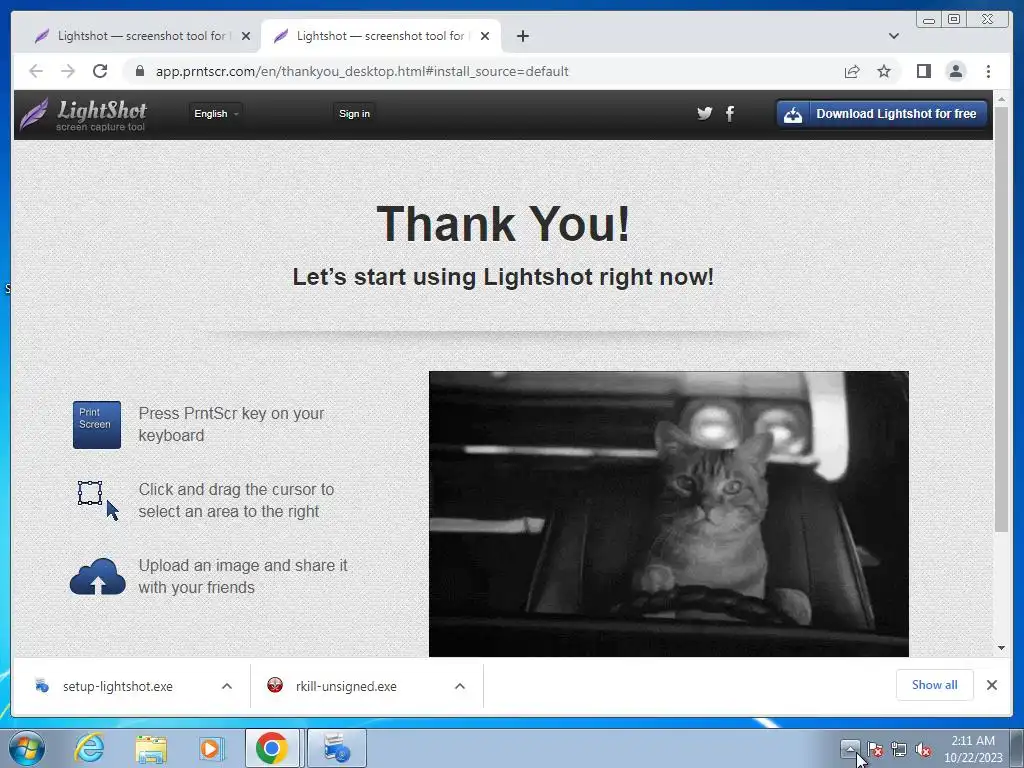Click the page's vertical scrollbar thumb
The height and width of the screenshot is (768, 1024).
coord(1001,320)
